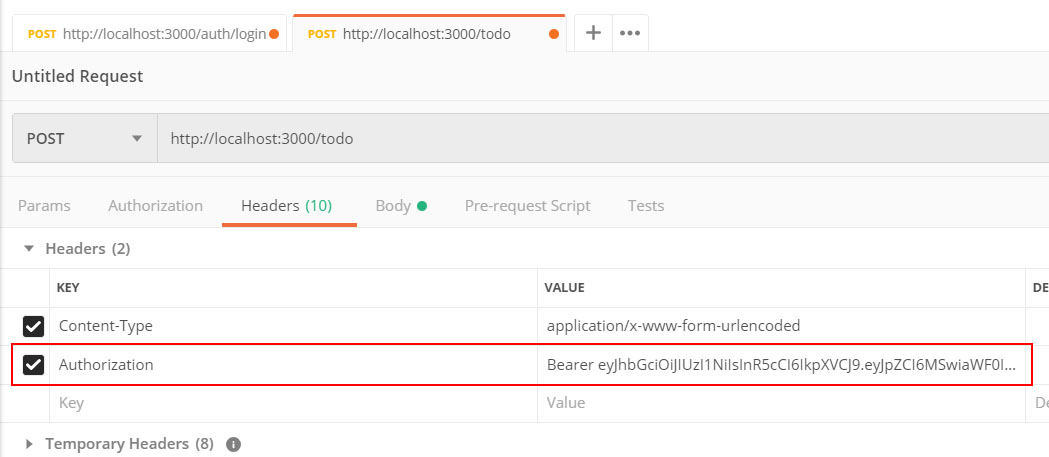Click the empty Key input cell

[293, 403]
